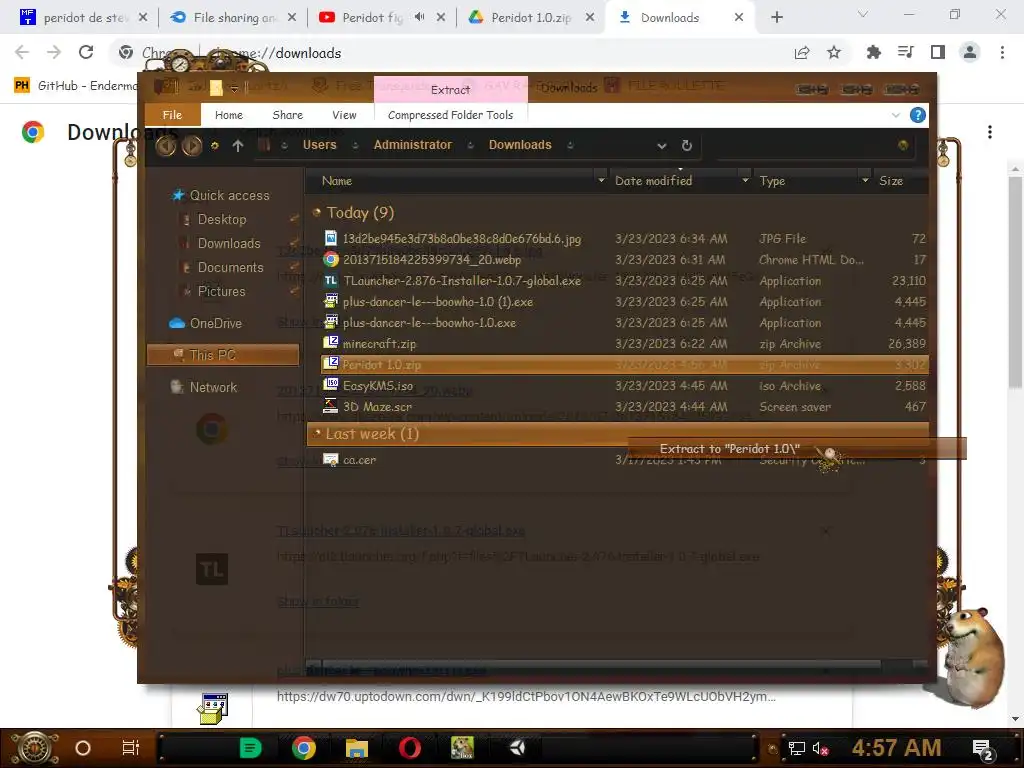Open the File ribbon tab

coord(172,115)
